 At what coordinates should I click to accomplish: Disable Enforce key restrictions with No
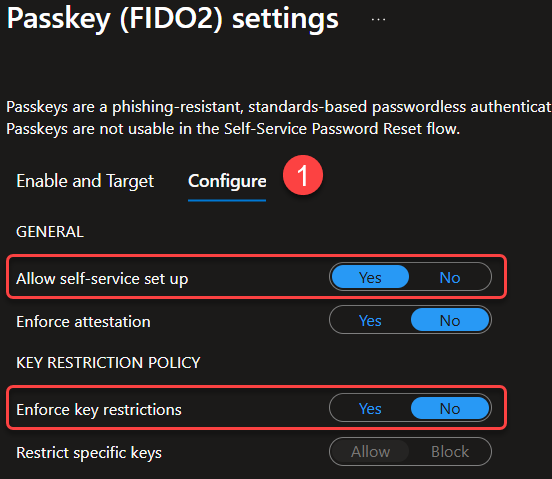[x=450, y=408]
